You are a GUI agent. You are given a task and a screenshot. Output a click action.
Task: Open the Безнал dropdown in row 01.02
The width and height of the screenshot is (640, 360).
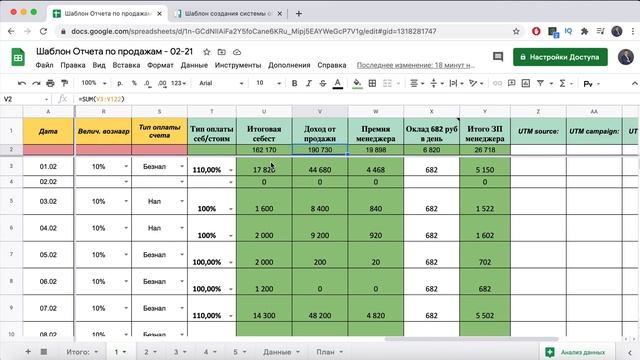(182, 167)
